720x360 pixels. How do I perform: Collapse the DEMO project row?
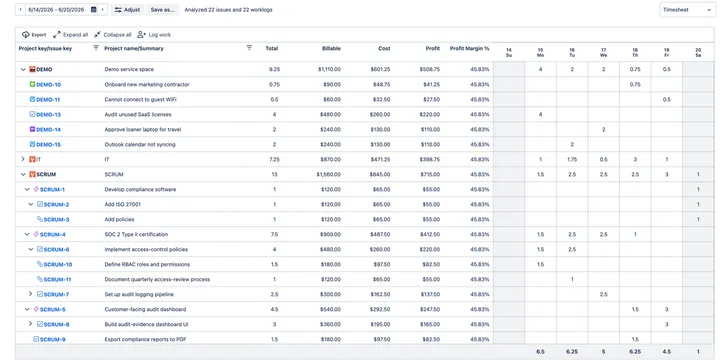pos(23,70)
